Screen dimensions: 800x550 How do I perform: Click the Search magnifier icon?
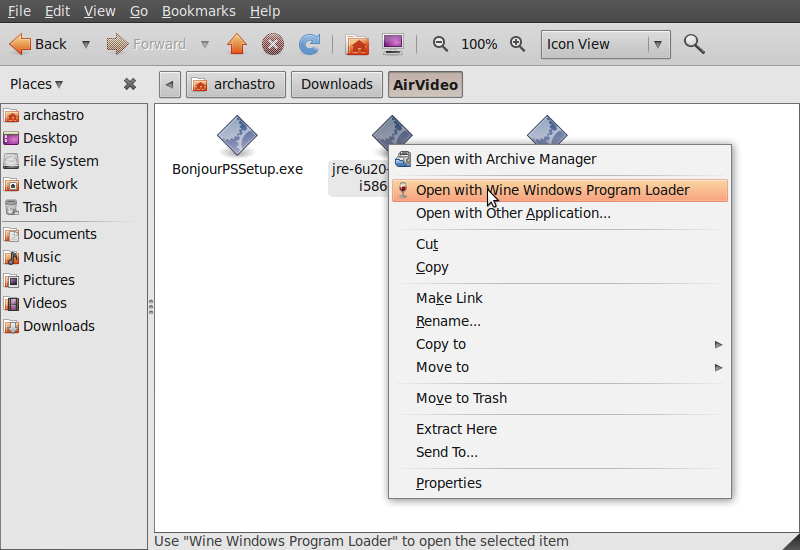[x=693, y=44]
